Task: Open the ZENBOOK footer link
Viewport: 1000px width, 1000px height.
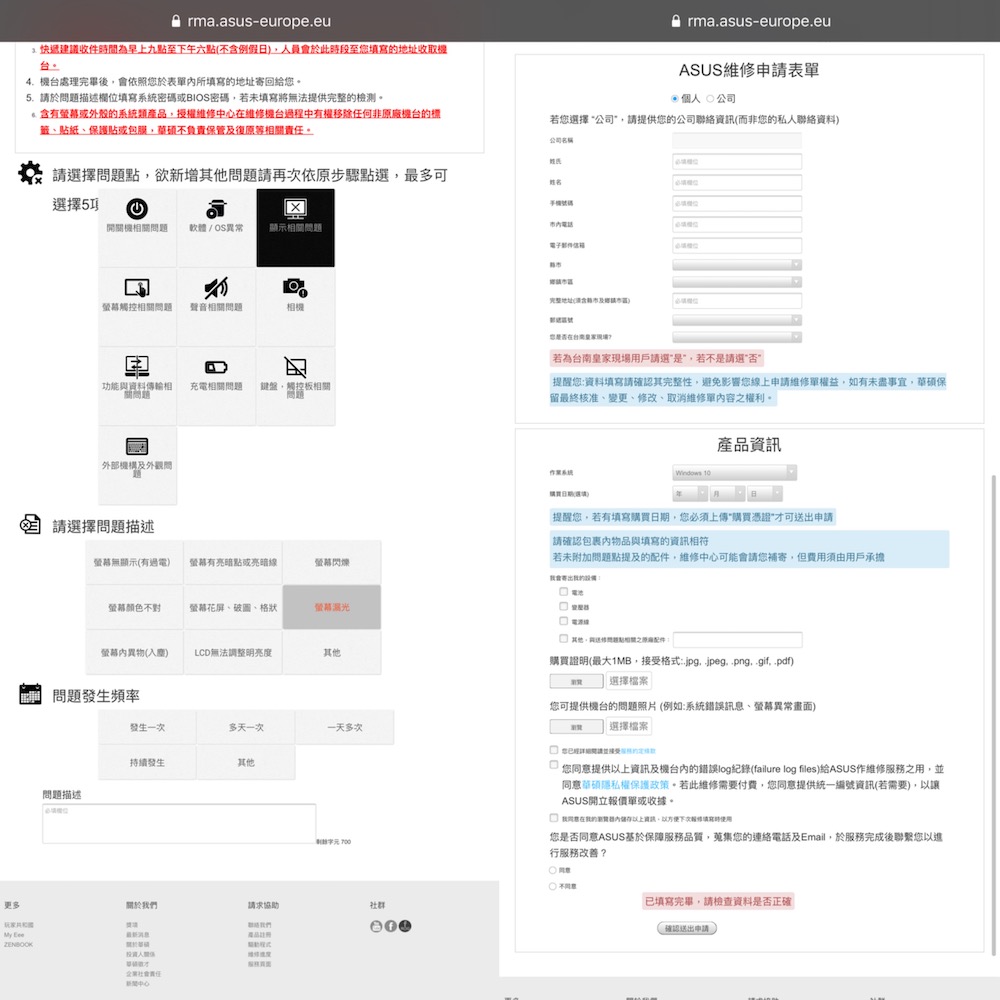Action: (18, 945)
